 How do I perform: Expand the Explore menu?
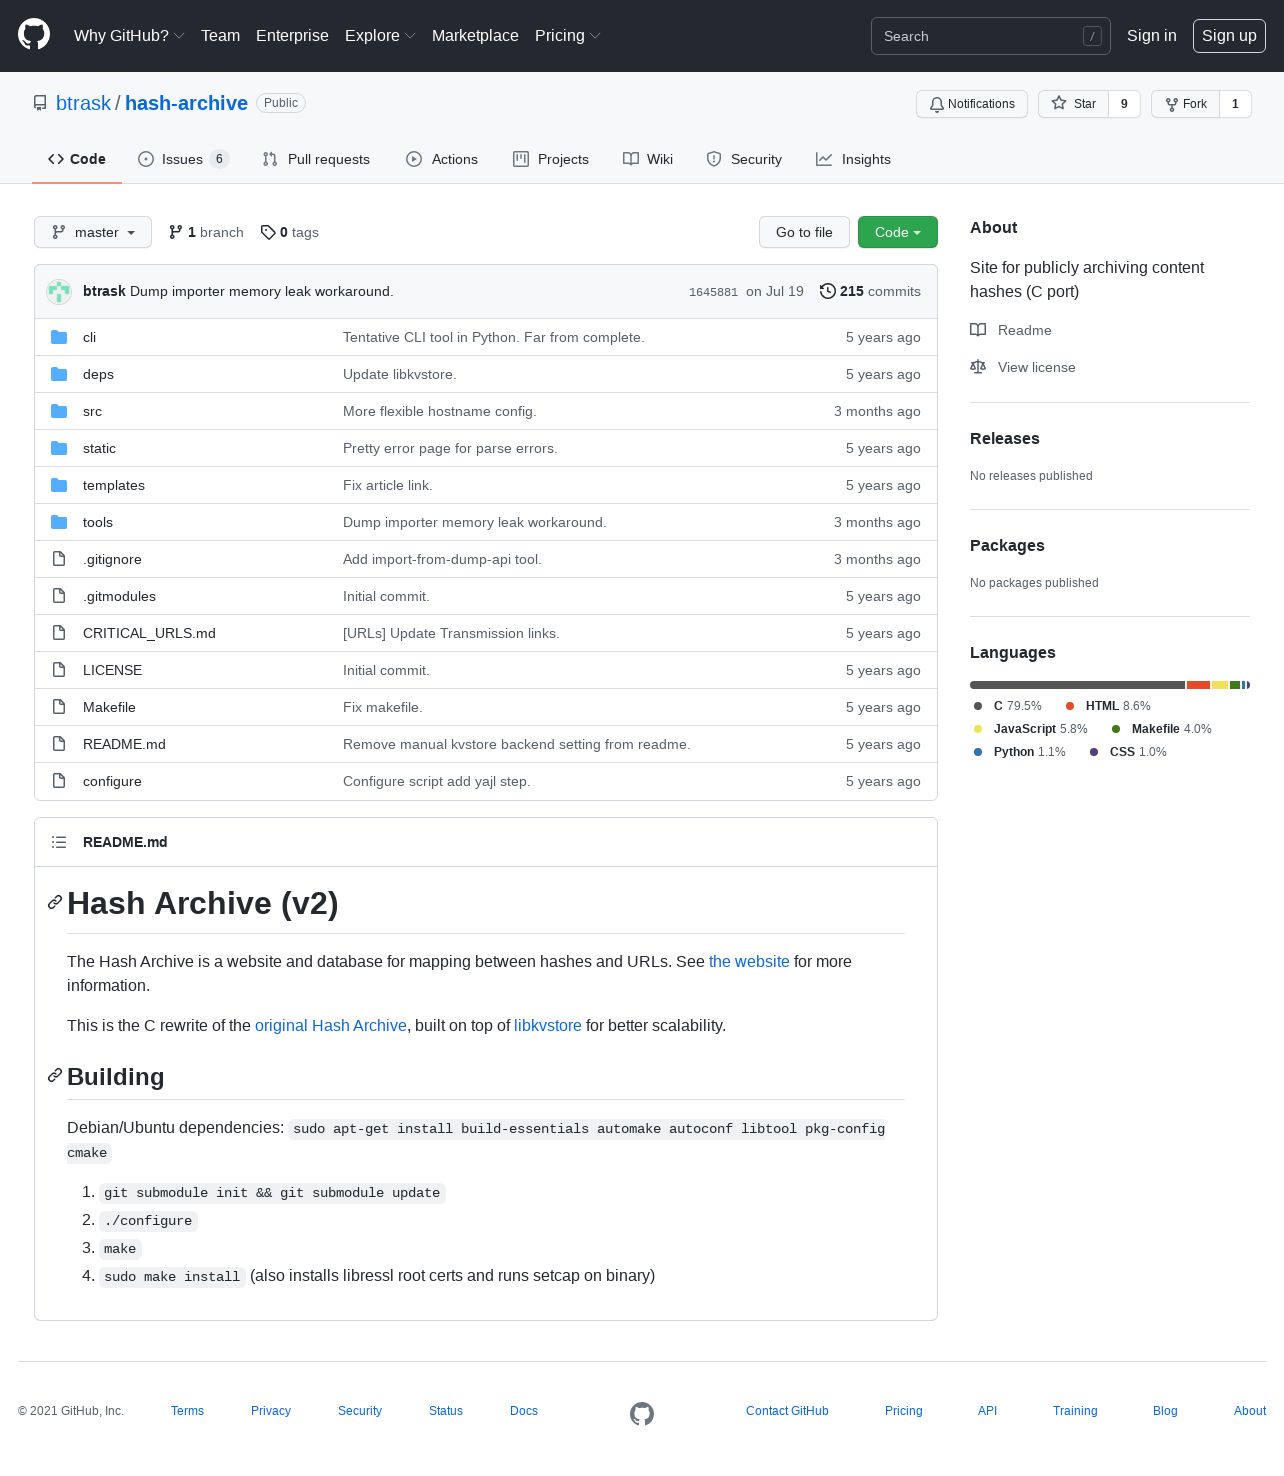[x=380, y=35]
